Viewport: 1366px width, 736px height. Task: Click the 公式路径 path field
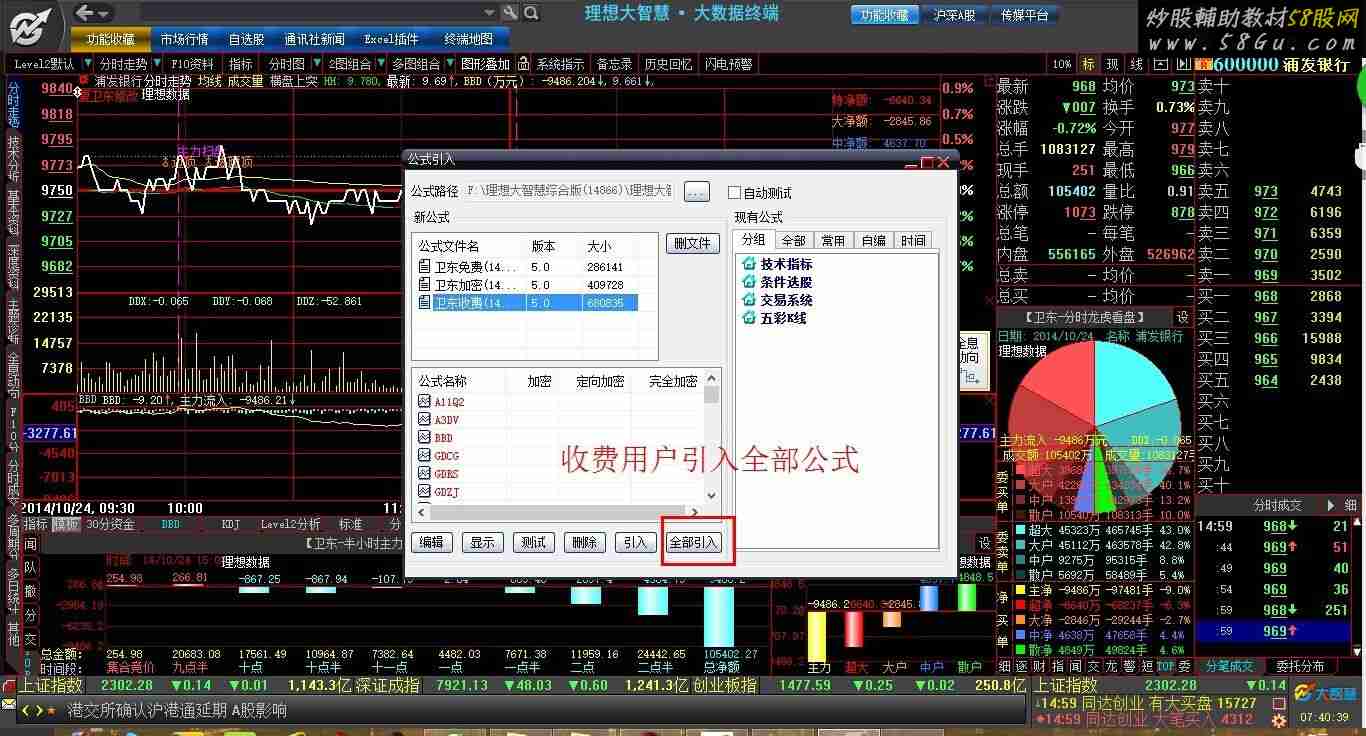tap(569, 191)
